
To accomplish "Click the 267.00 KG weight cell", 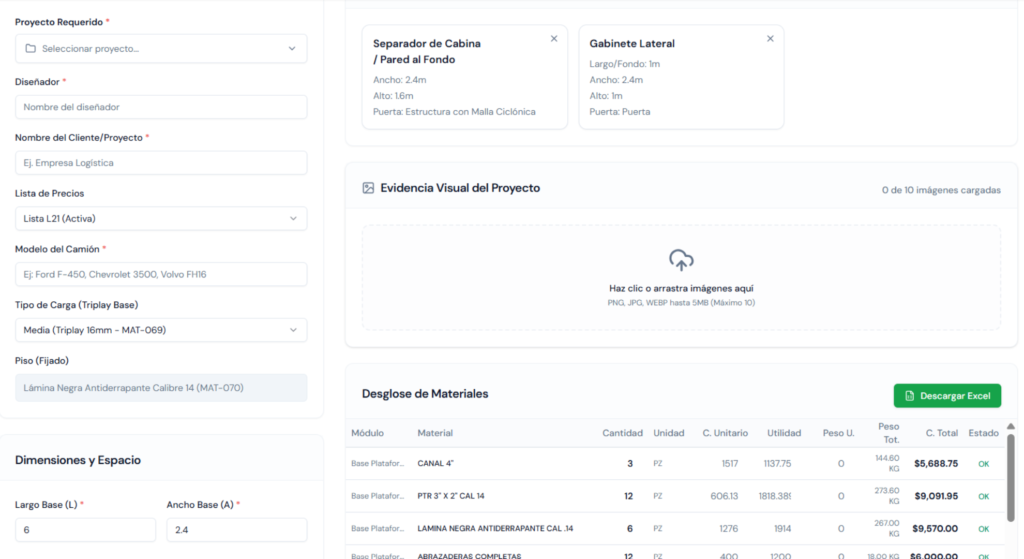I will click(x=888, y=528).
